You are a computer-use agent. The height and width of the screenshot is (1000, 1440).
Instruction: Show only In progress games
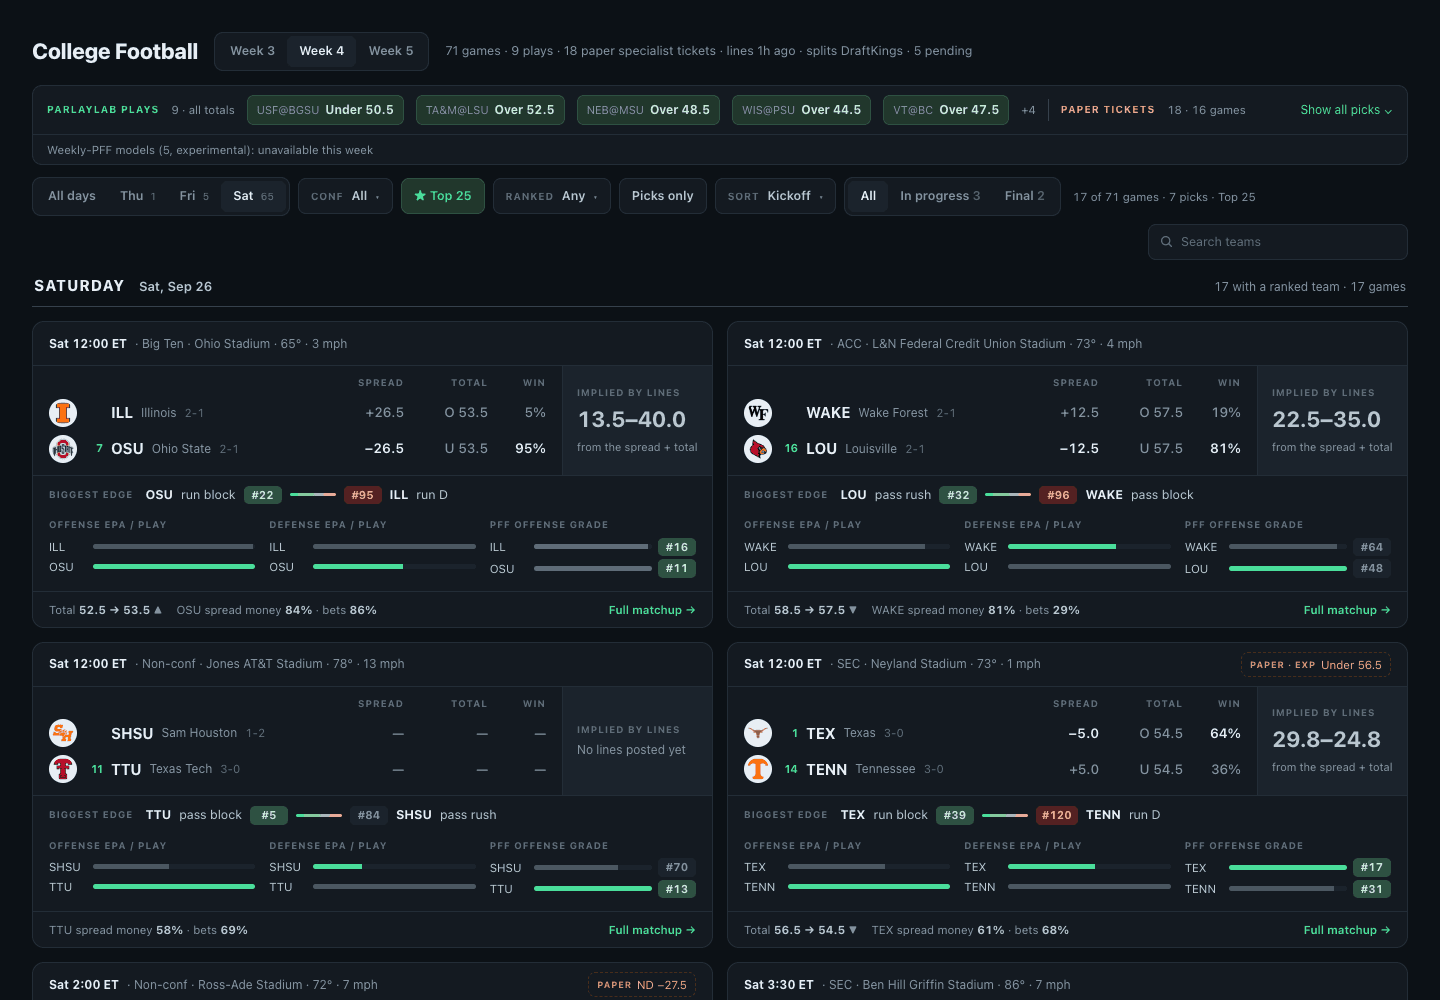(x=940, y=196)
